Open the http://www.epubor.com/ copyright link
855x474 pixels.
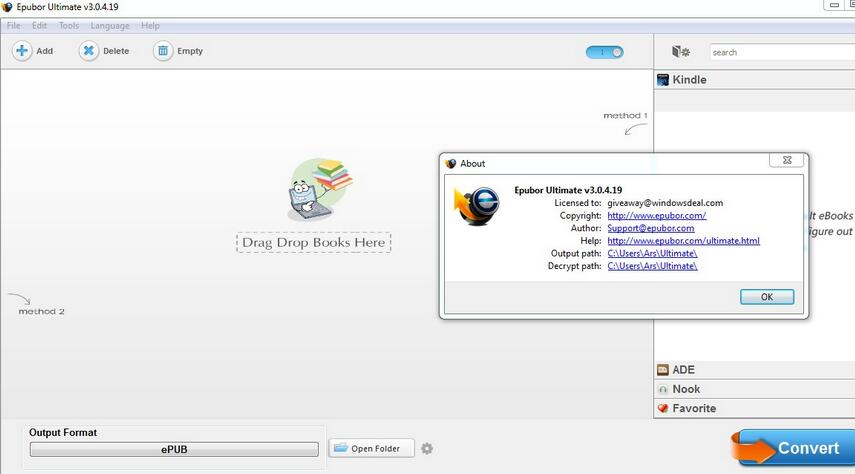[657, 215]
